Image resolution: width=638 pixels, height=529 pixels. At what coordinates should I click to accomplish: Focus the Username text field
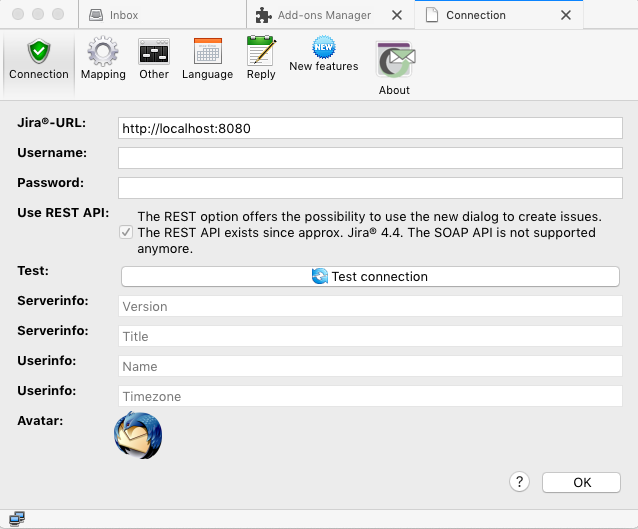click(x=370, y=158)
